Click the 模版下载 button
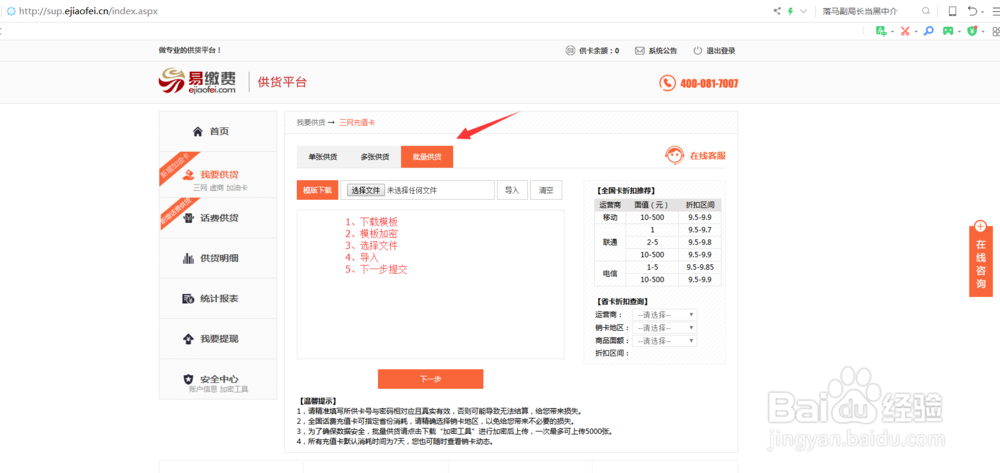 [317, 190]
